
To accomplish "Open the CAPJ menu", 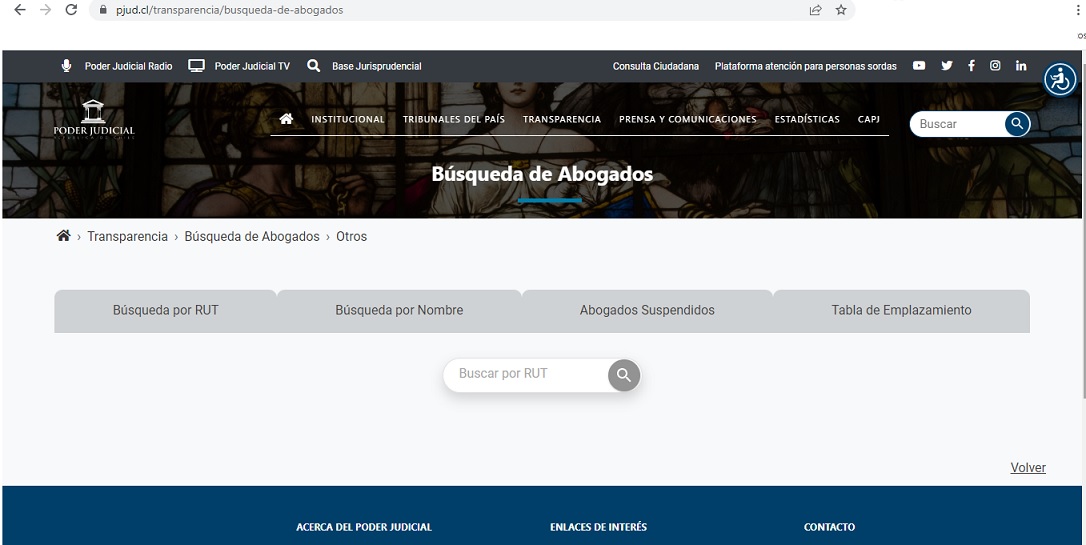I will click(x=869, y=119).
